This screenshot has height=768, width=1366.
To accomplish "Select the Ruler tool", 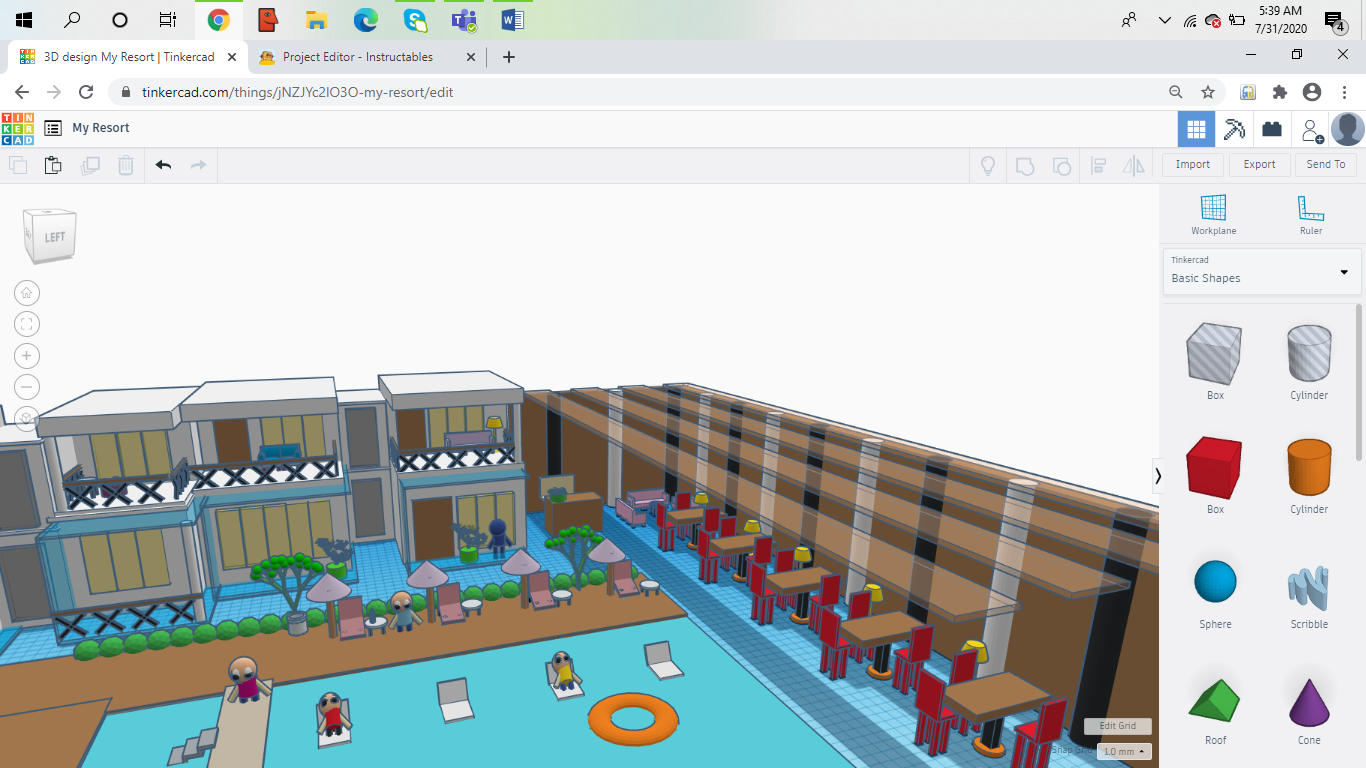I will pyautogui.click(x=1310, y=215).
